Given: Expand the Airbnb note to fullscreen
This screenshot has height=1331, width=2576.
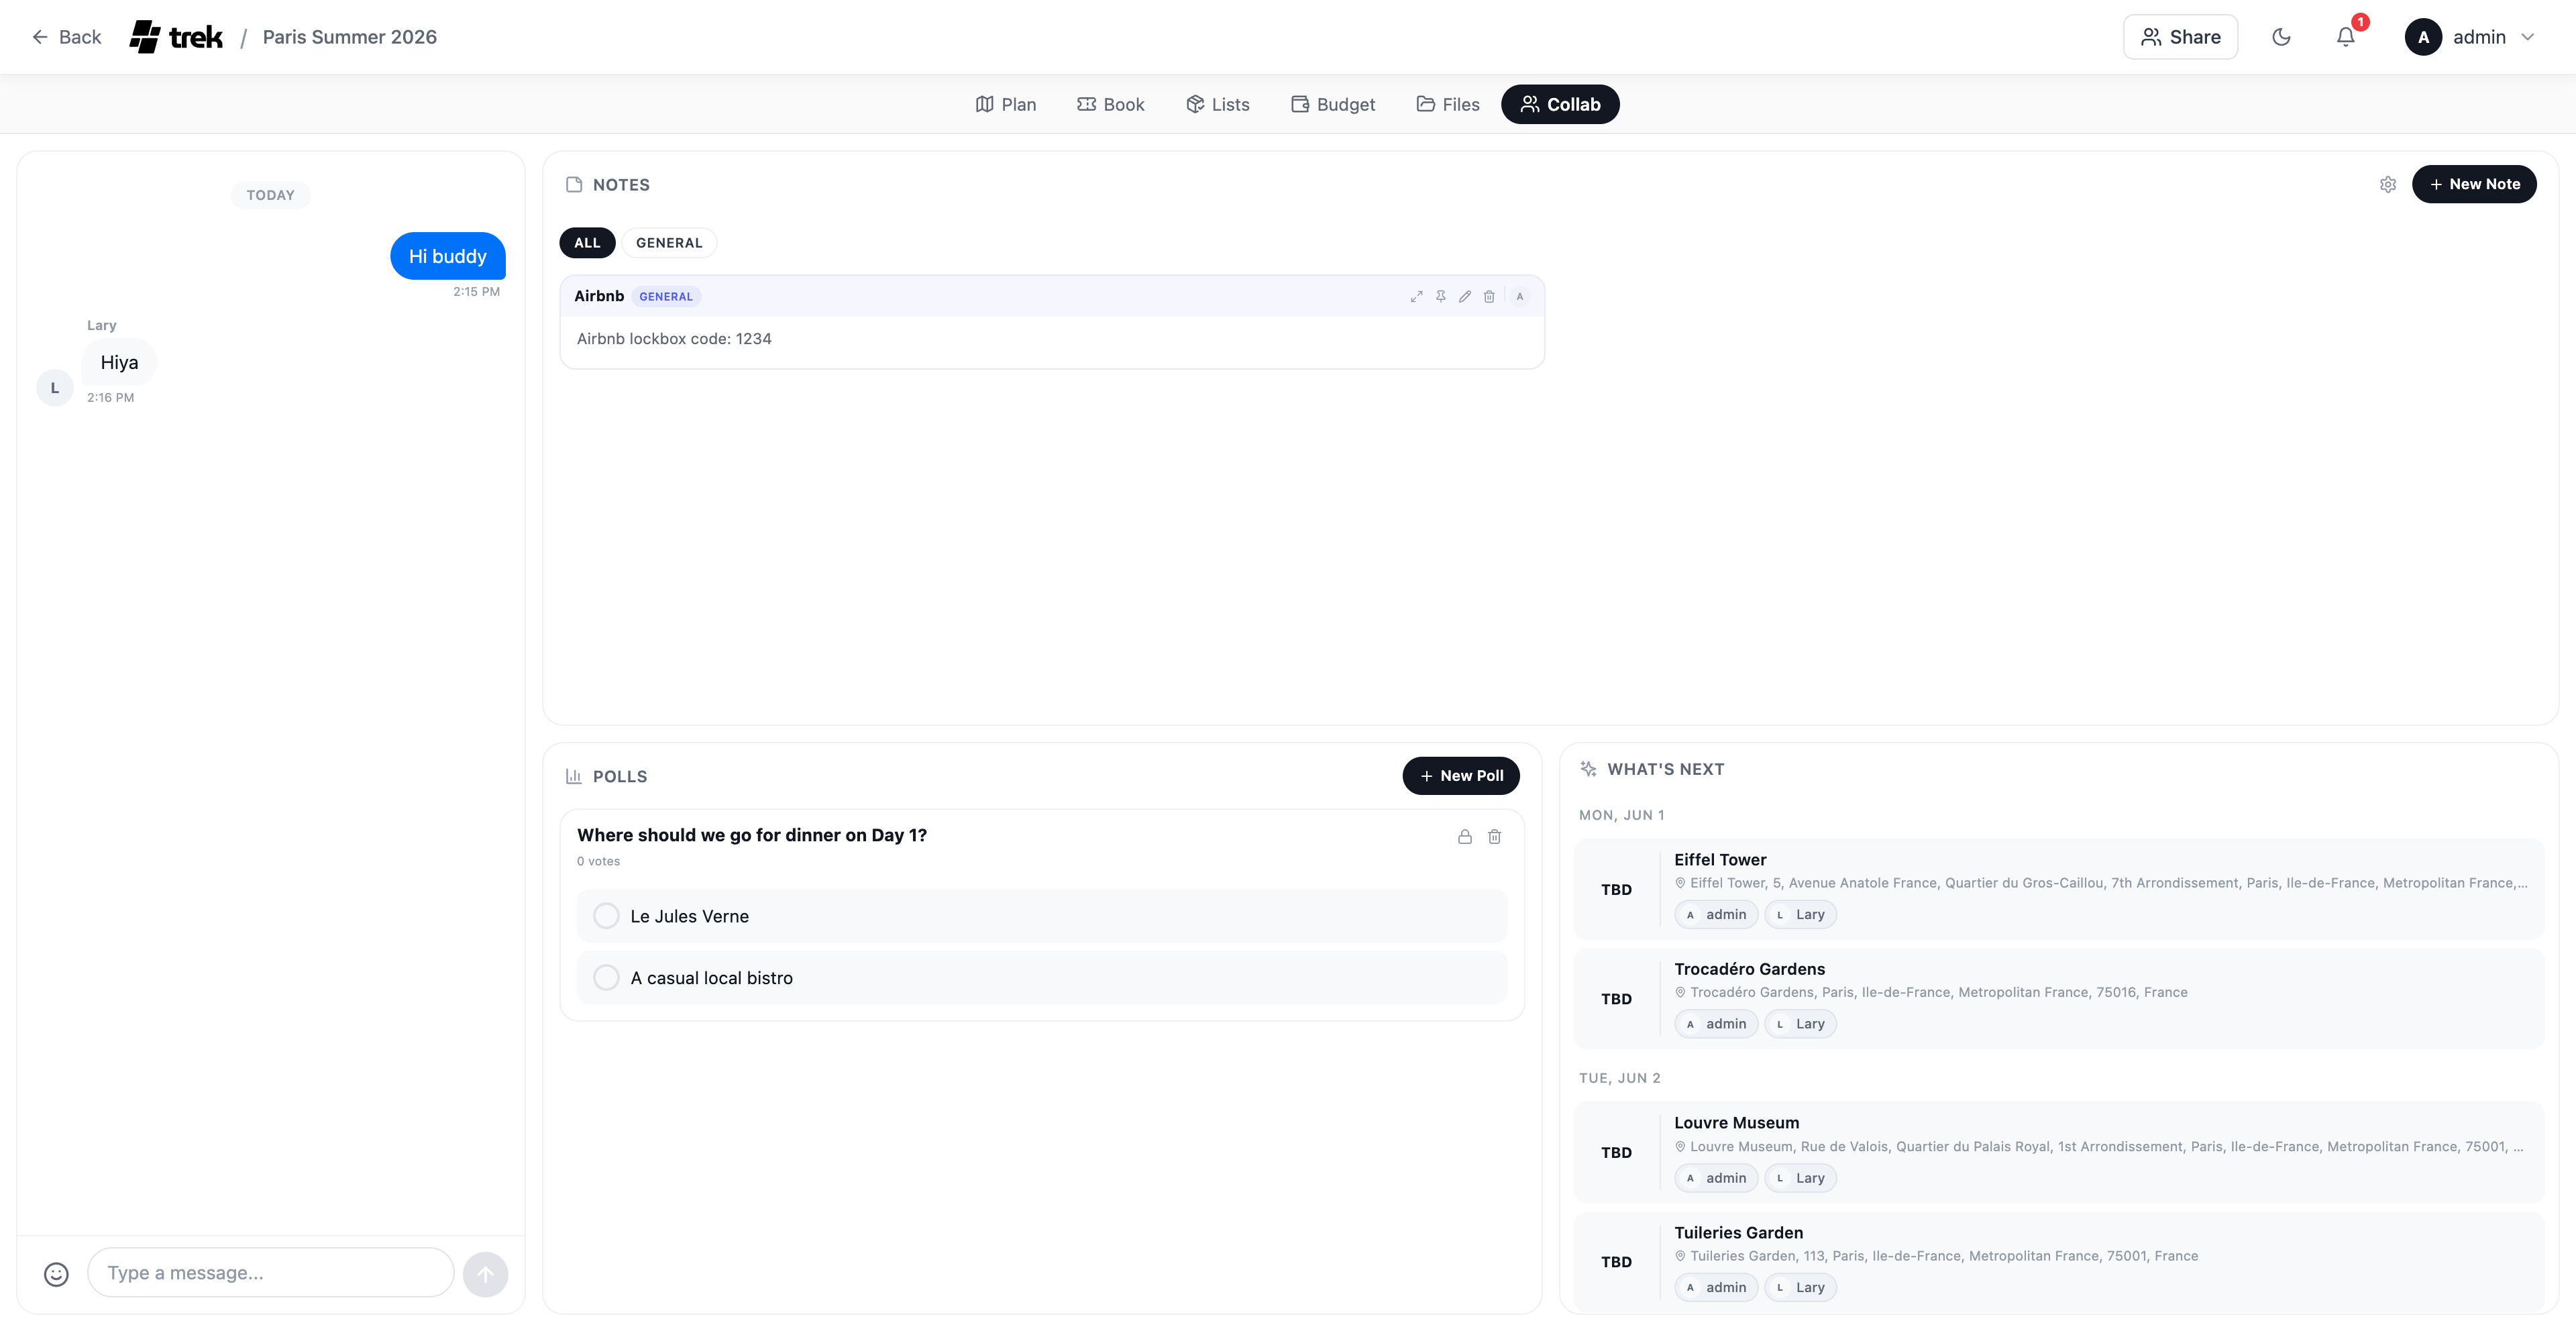Looking at the screenshot, I should [x=1416, y=296].
